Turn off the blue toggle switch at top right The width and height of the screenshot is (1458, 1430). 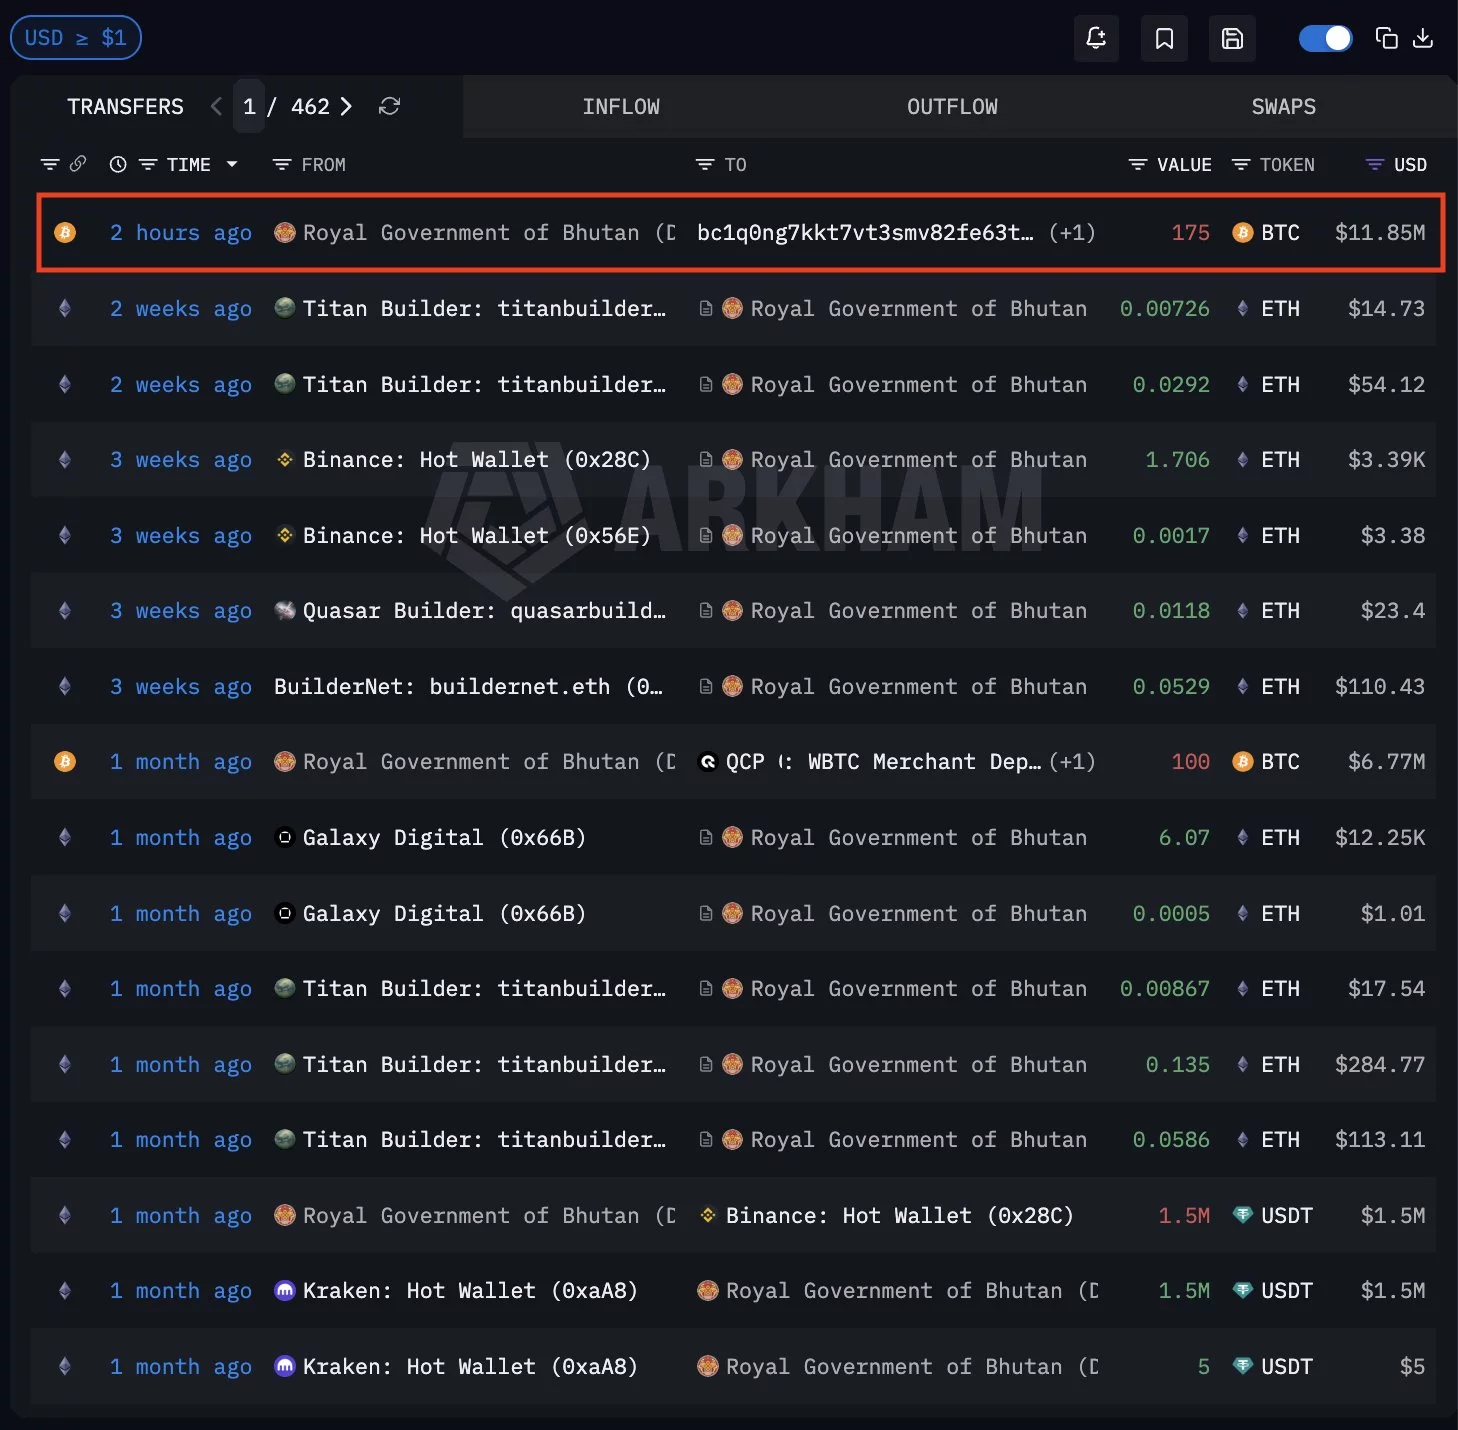pos(1325,37)
